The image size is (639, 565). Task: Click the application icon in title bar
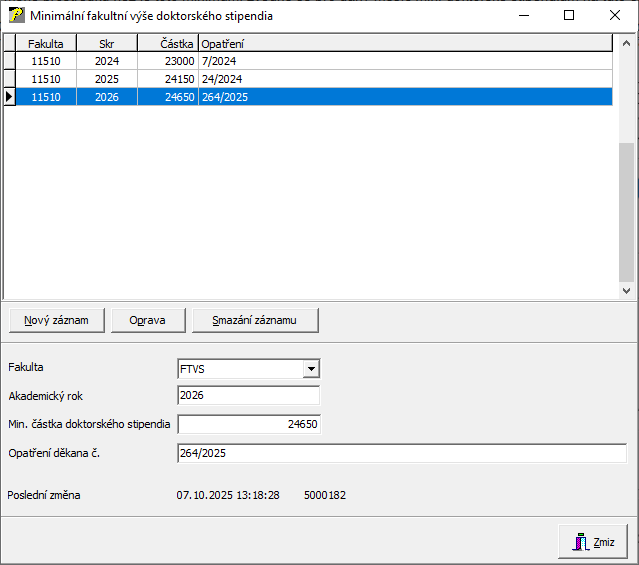point(15,16)
